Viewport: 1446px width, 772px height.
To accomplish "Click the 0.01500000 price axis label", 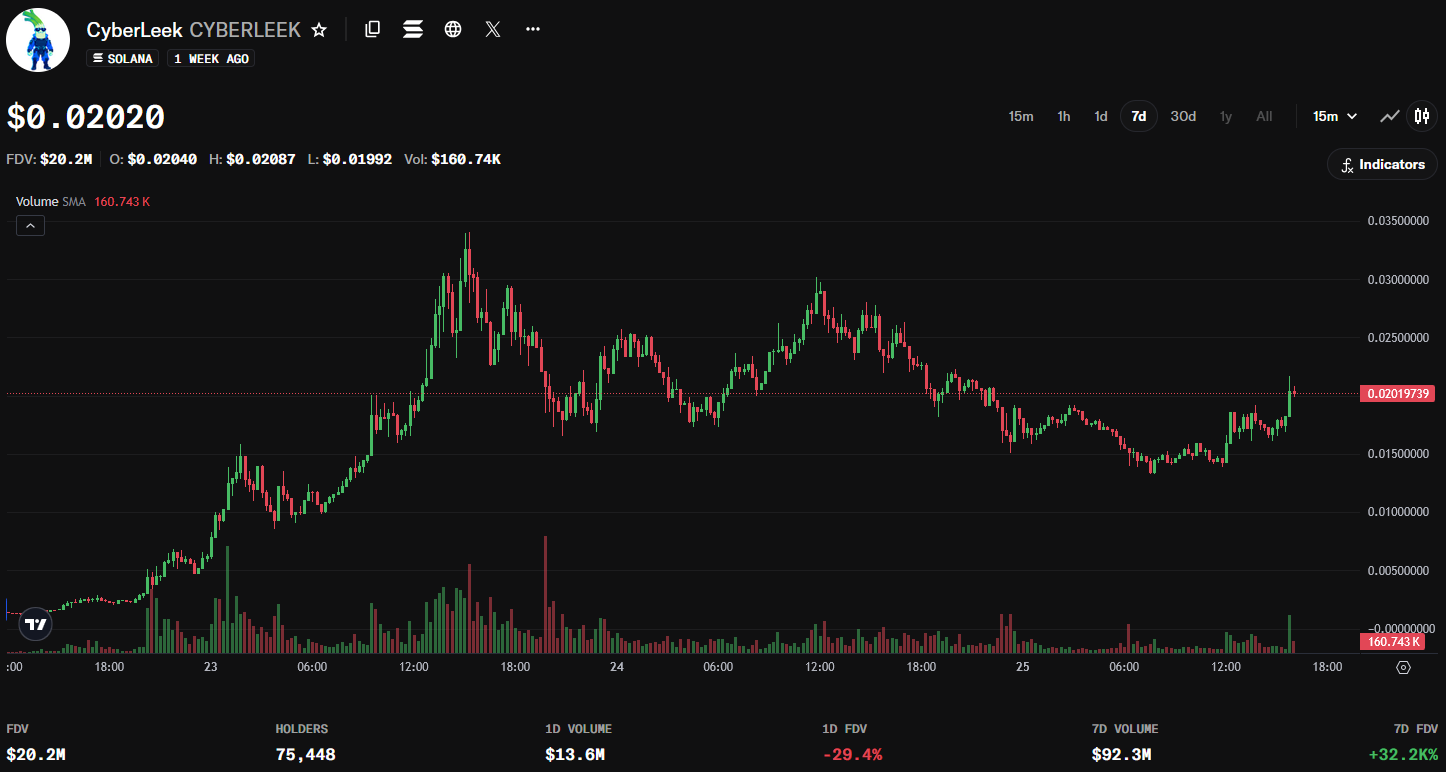I will (1400, 454).
